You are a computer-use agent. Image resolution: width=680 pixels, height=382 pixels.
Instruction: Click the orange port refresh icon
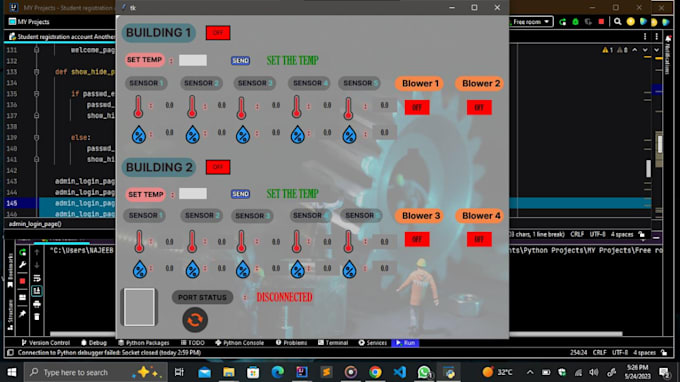tap(195, 320)
